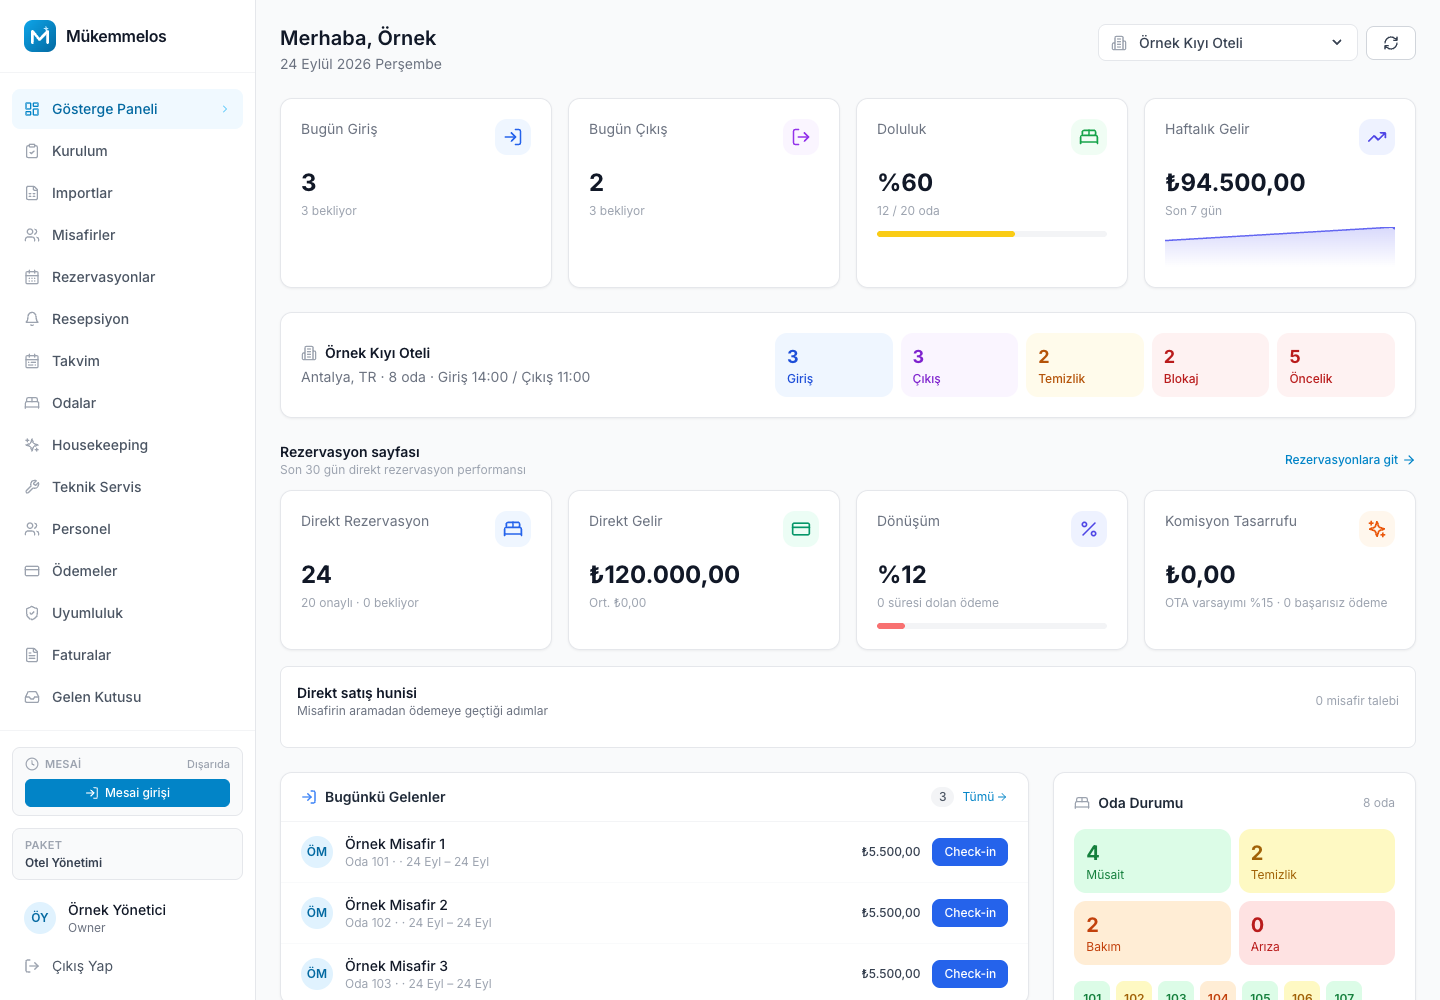Select the Arıza room status tile
Viewport: 1440px width, 1000px height.
pos(1317,933)
